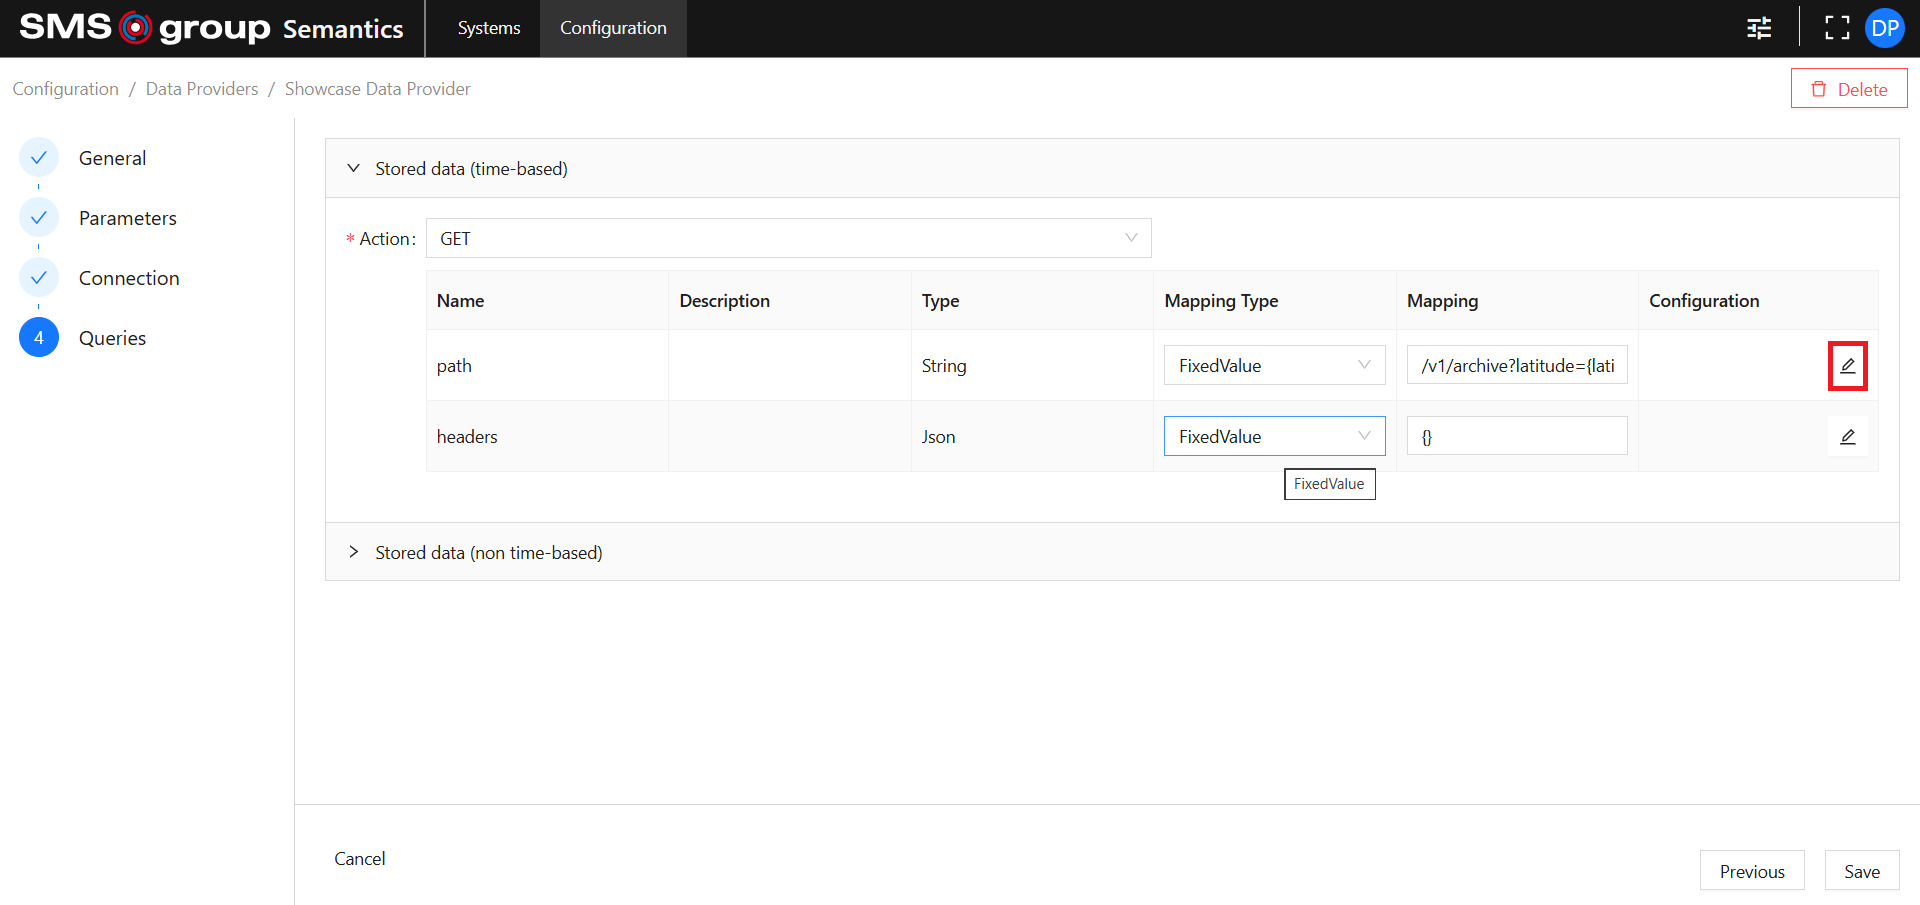
Task: Click the headers Mapping input field
Action: [x=1517, y=437]
